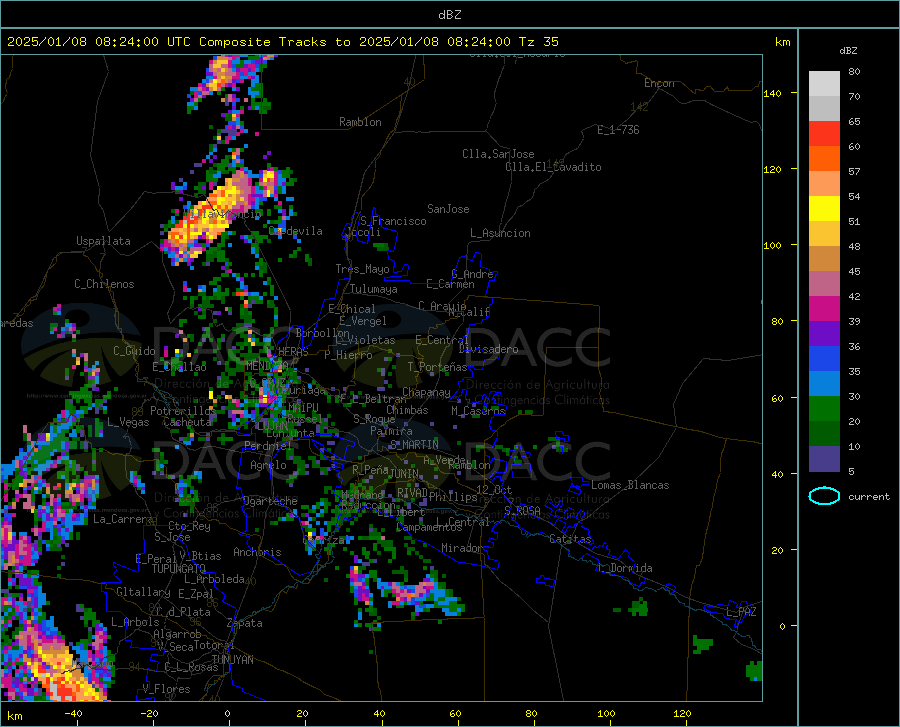The width and height of the screenshot is (900, 727).
Task: Click the Encon label on map
Action: coord(659,83)
